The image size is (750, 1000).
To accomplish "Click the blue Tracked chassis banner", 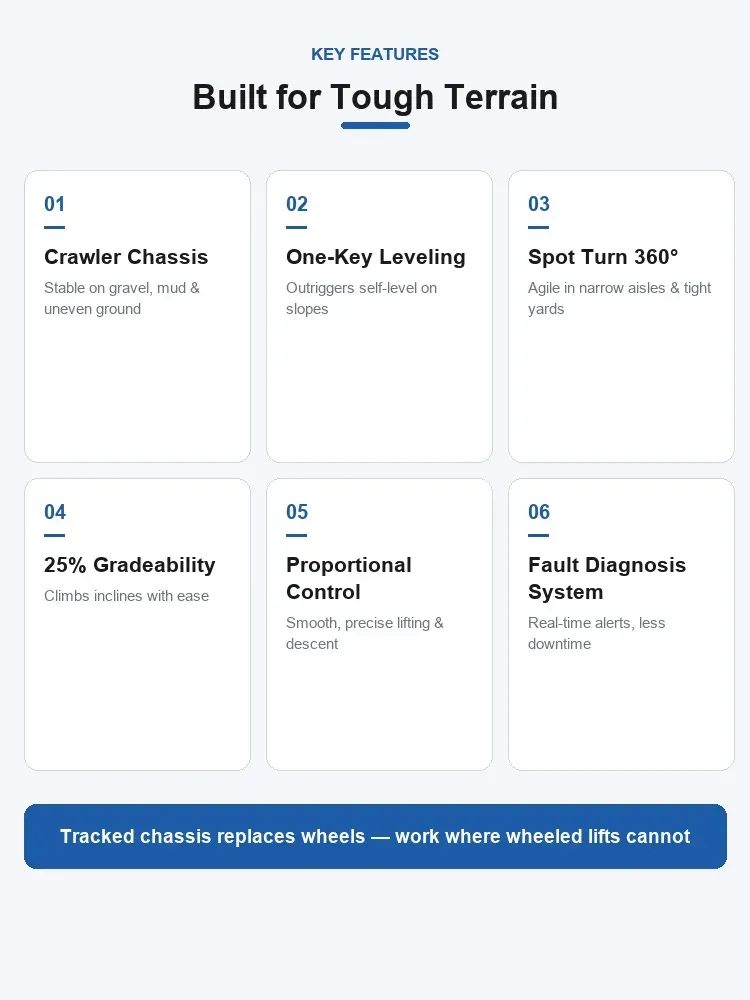I will point(375,836).
